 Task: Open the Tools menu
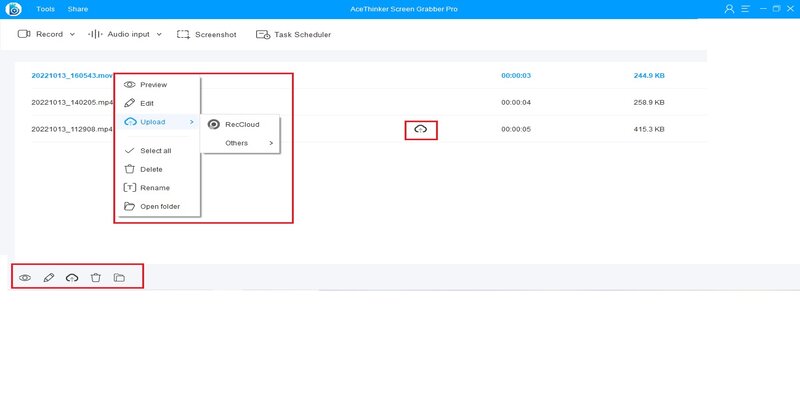click(x=46, y=9)
